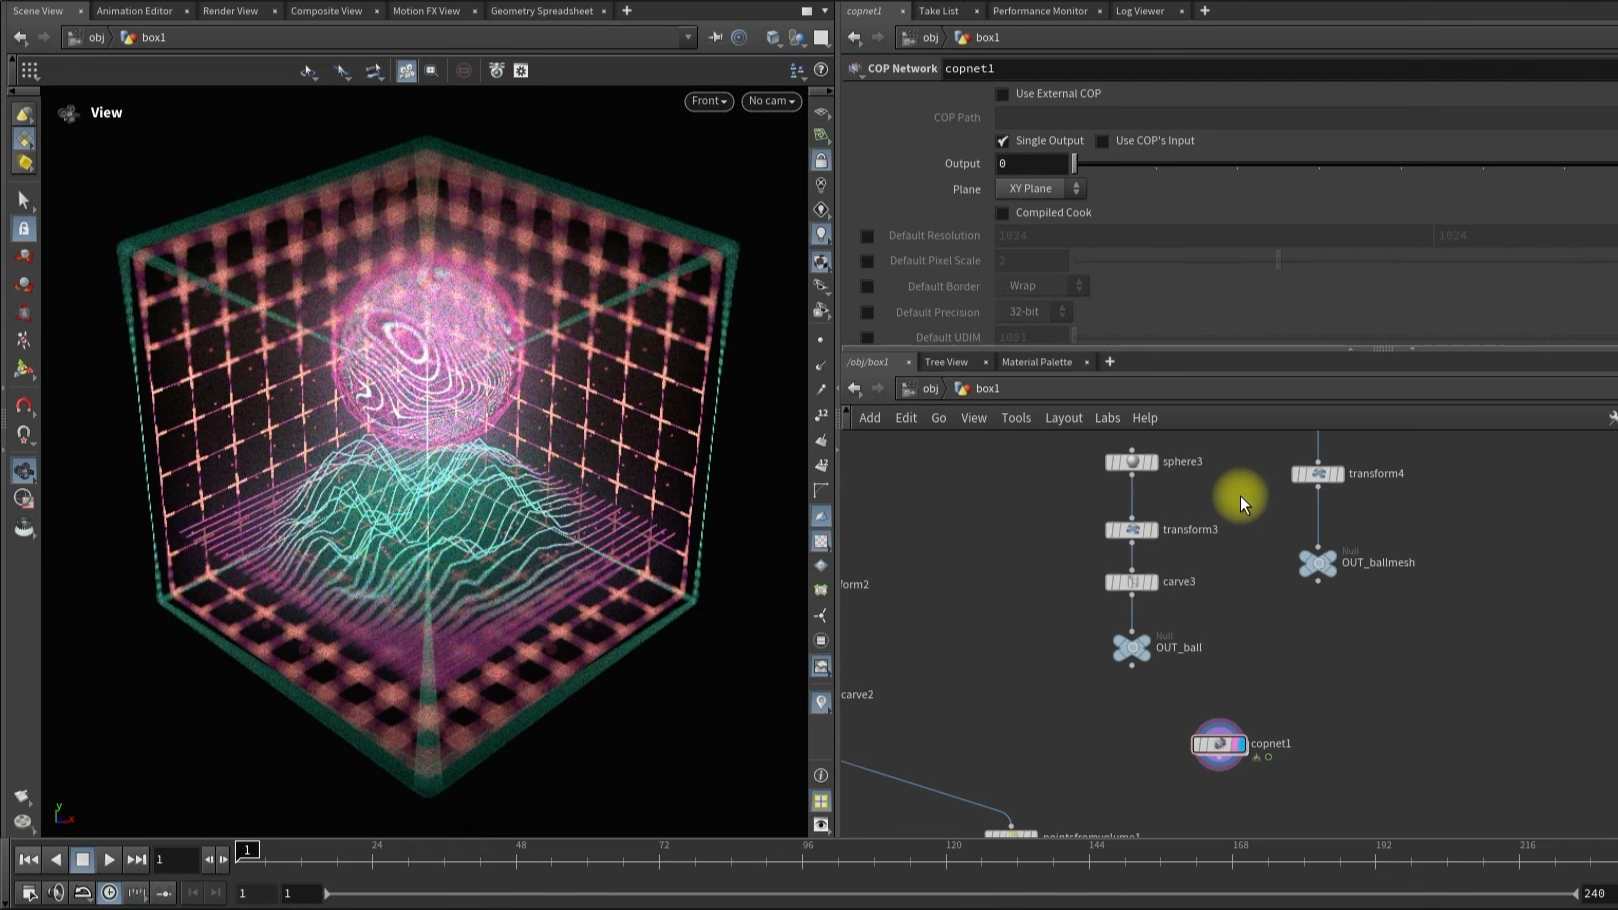Enable the Use External COP checkbox
1618x910 pixels.
1002,94
